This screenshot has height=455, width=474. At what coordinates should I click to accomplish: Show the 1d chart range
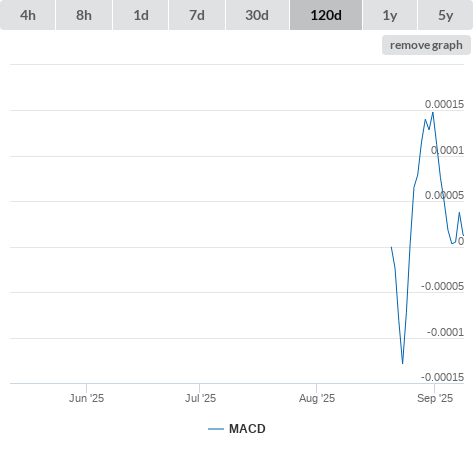(x=141, y=15)
